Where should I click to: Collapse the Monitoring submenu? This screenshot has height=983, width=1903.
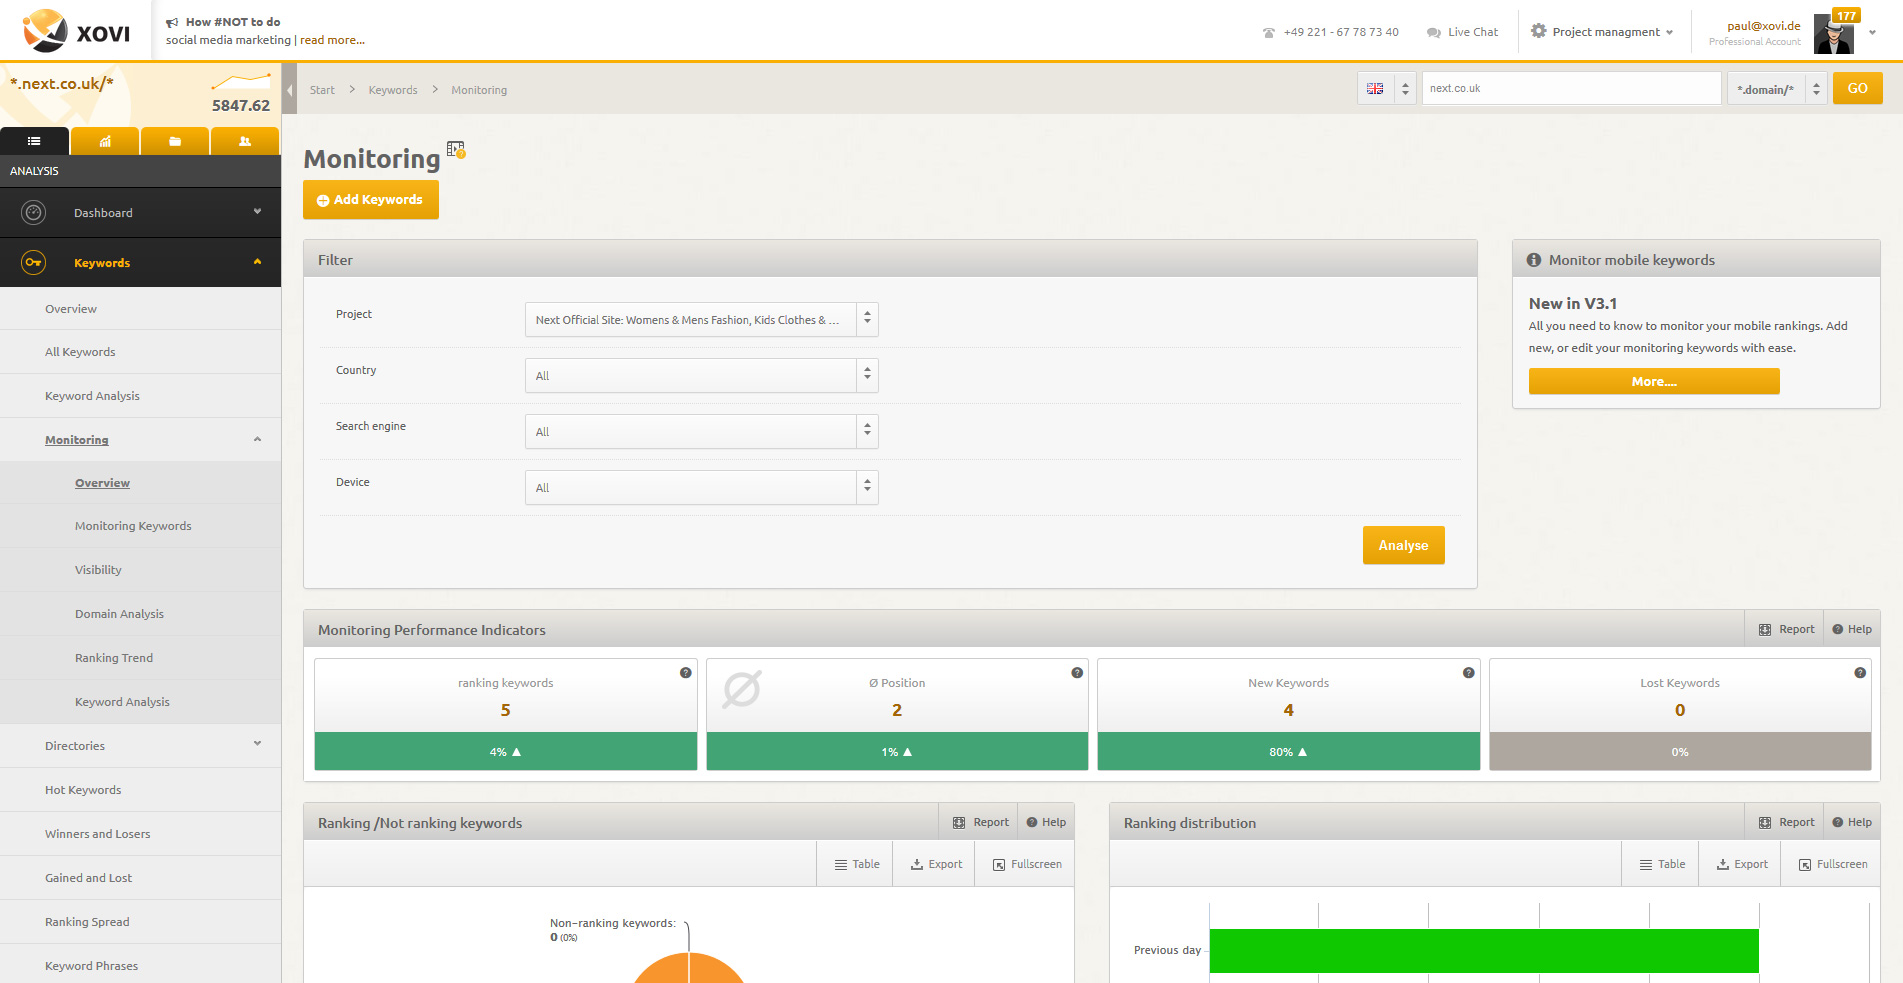257,440
